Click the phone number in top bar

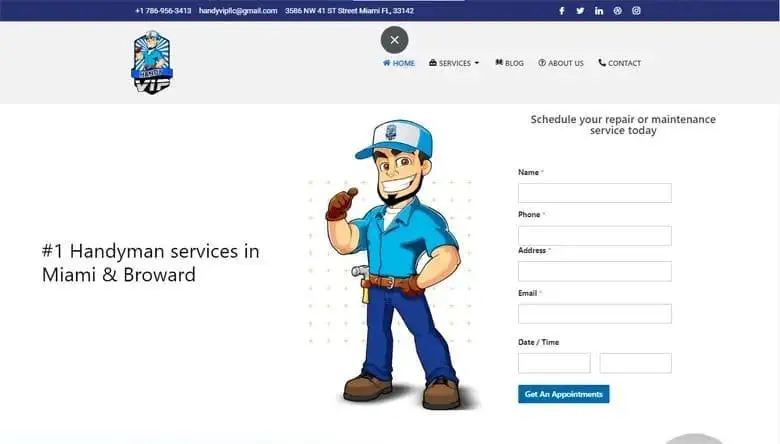163,11
